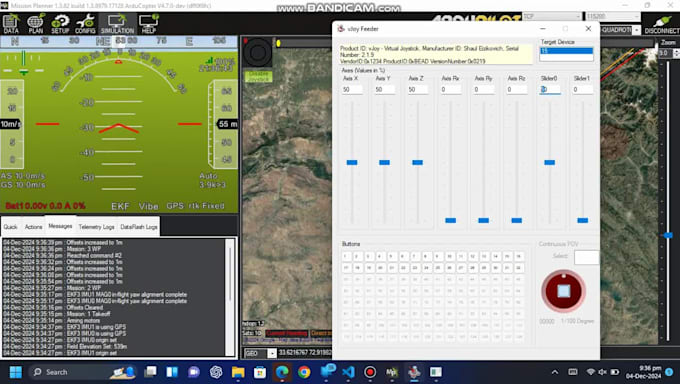
Task: Open the vJoy Feeder taskbar icon
Action: click(x=414, y=372)
